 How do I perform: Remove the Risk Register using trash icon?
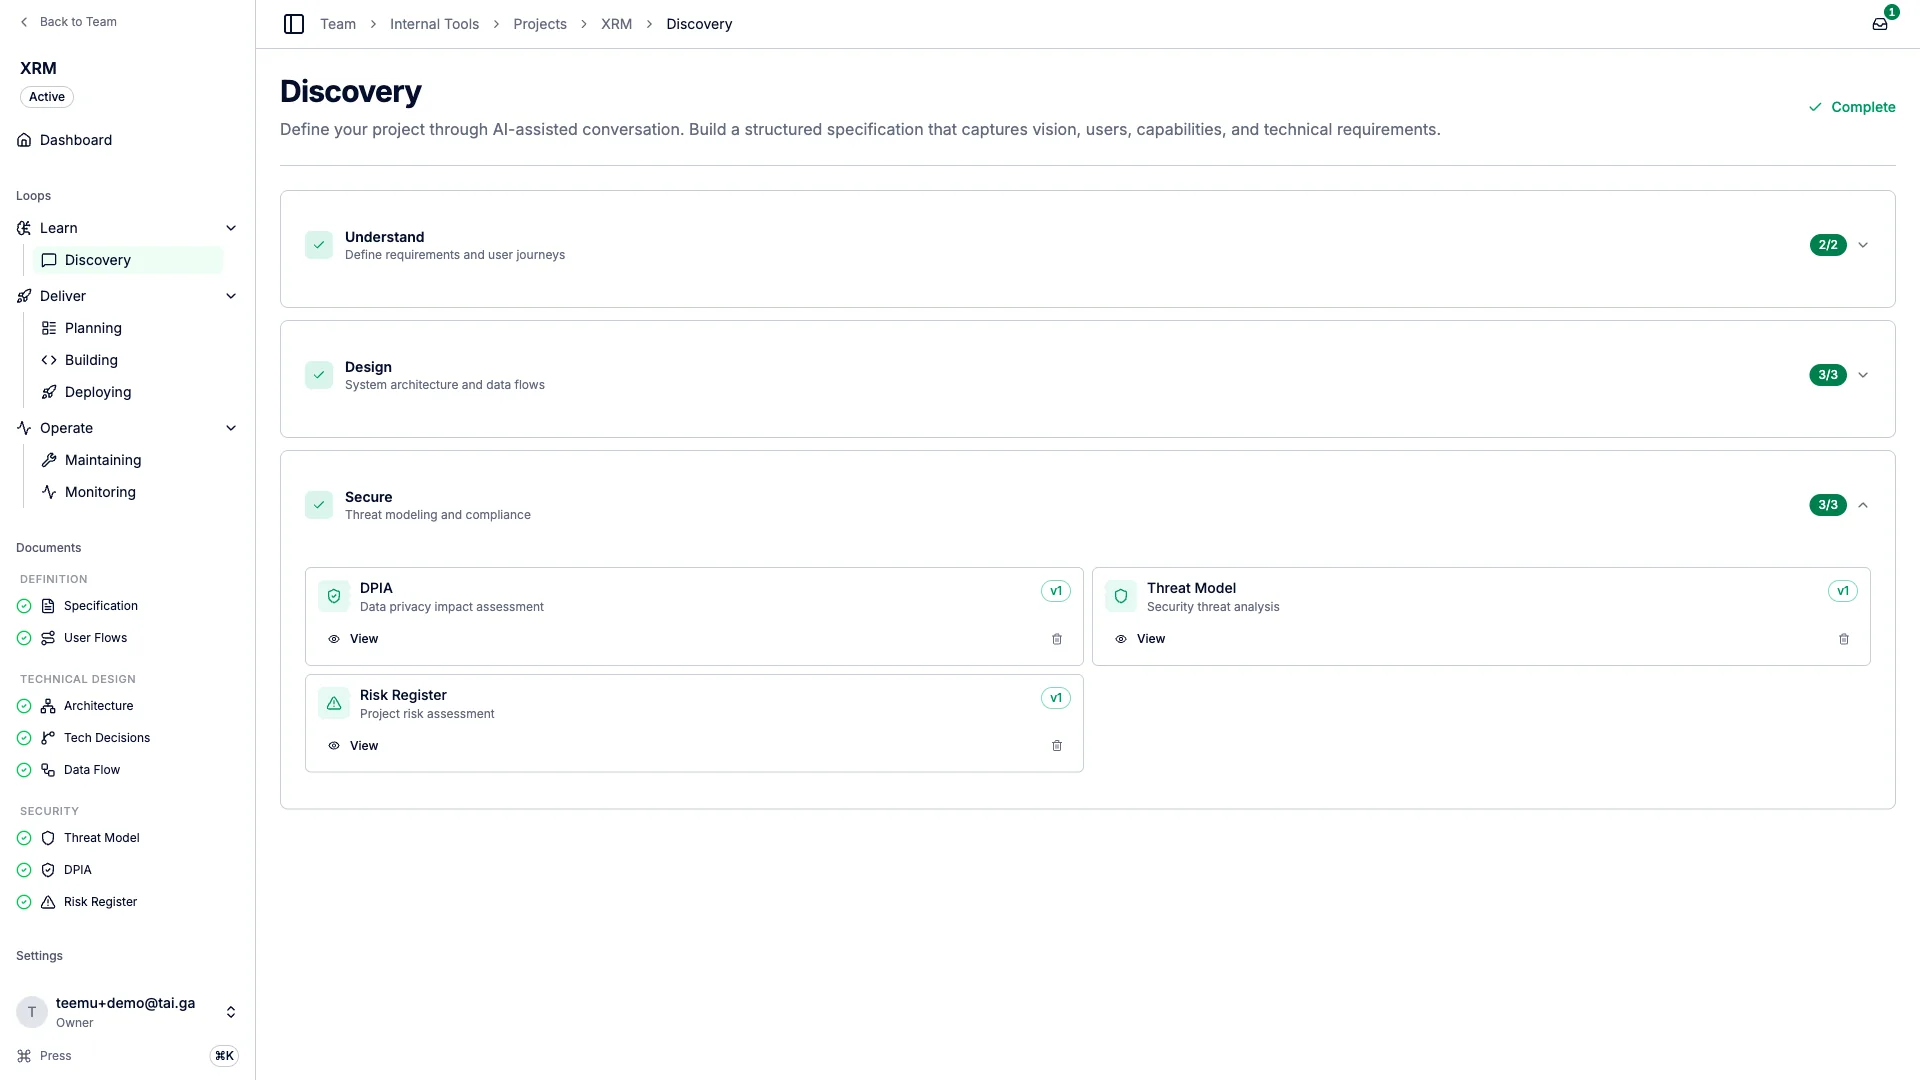coord(1057,746)
